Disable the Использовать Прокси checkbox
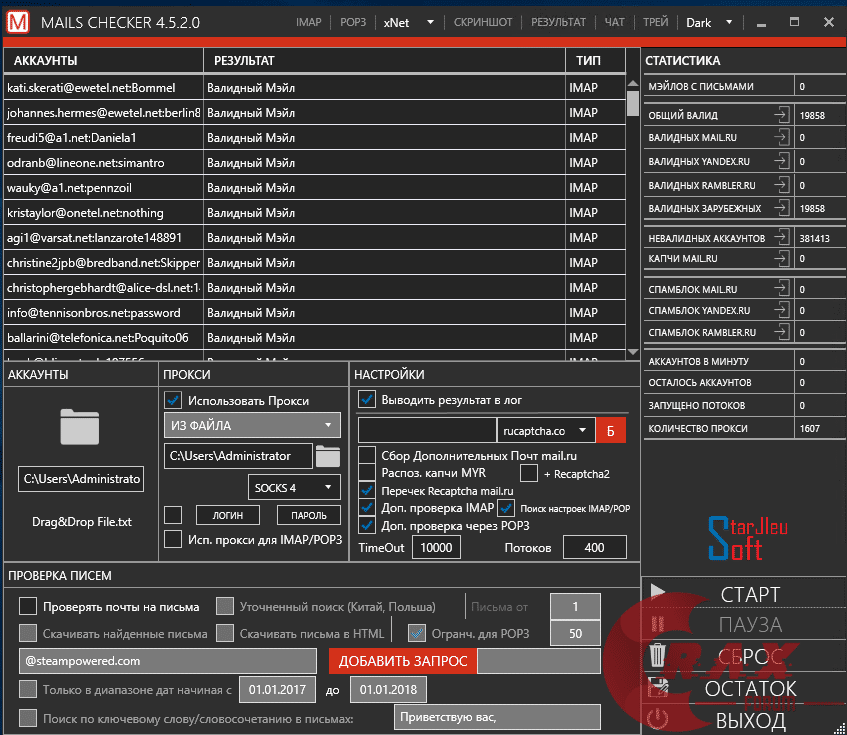The width and height of the screenshot is (847, 735). (173, 401)
